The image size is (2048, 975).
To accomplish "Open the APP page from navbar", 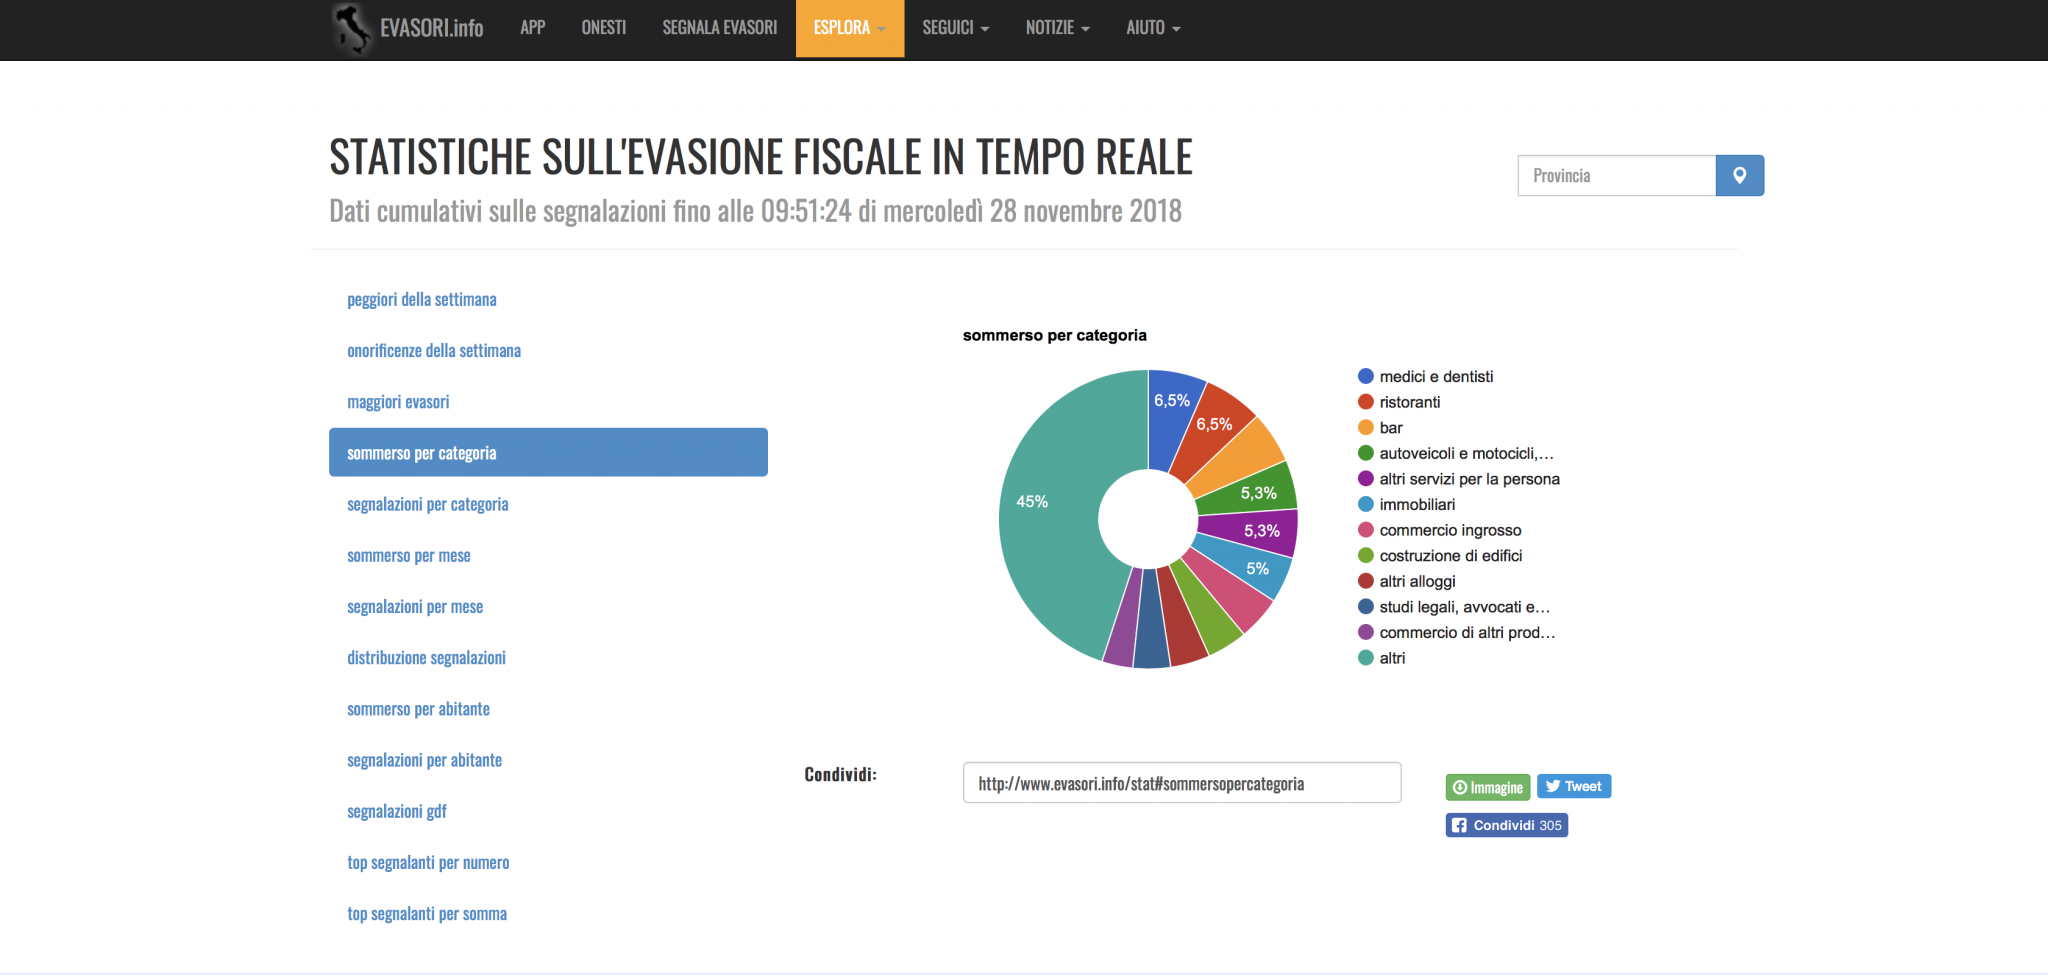I will [532, 28].
